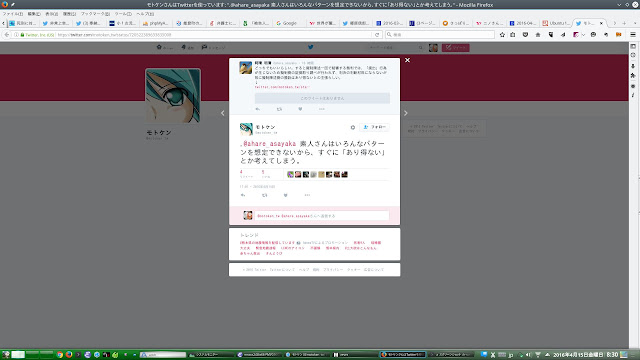Go to previous tweet with left arrow
This screenshot has height=360, width=640.
(222, 113)
